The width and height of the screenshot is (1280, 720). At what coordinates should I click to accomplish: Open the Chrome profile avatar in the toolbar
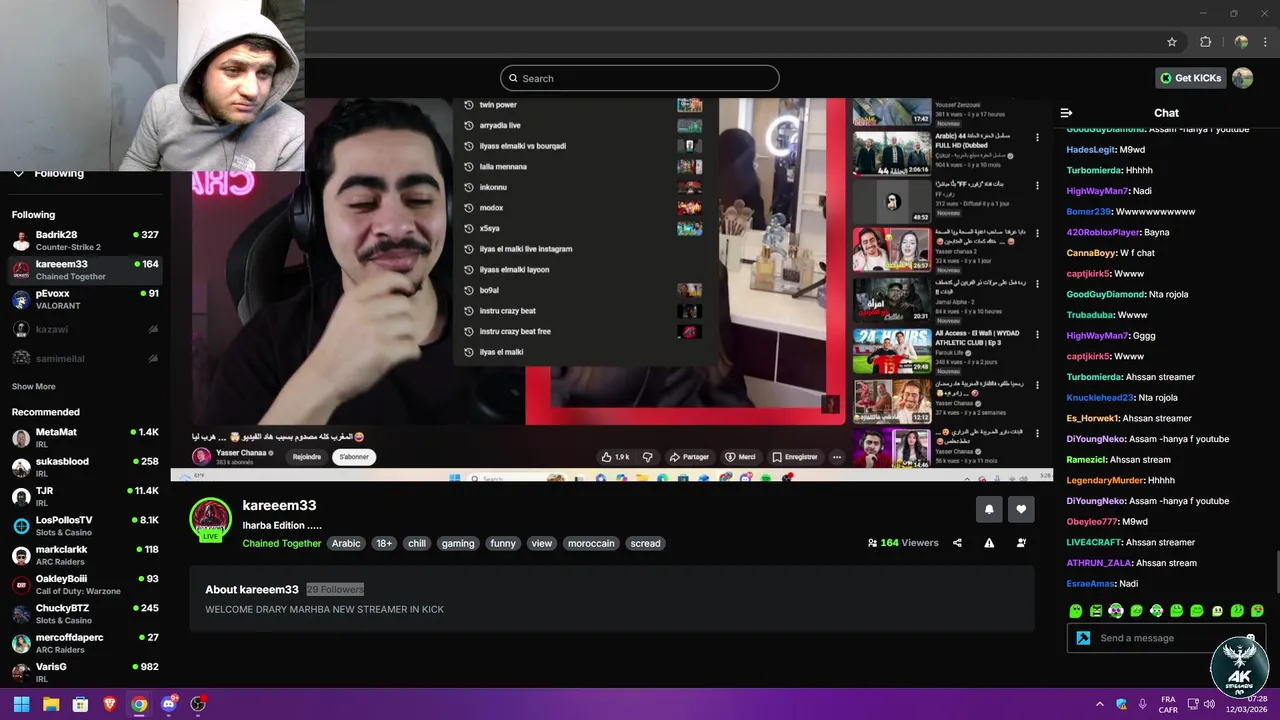tap(1241, 42)
